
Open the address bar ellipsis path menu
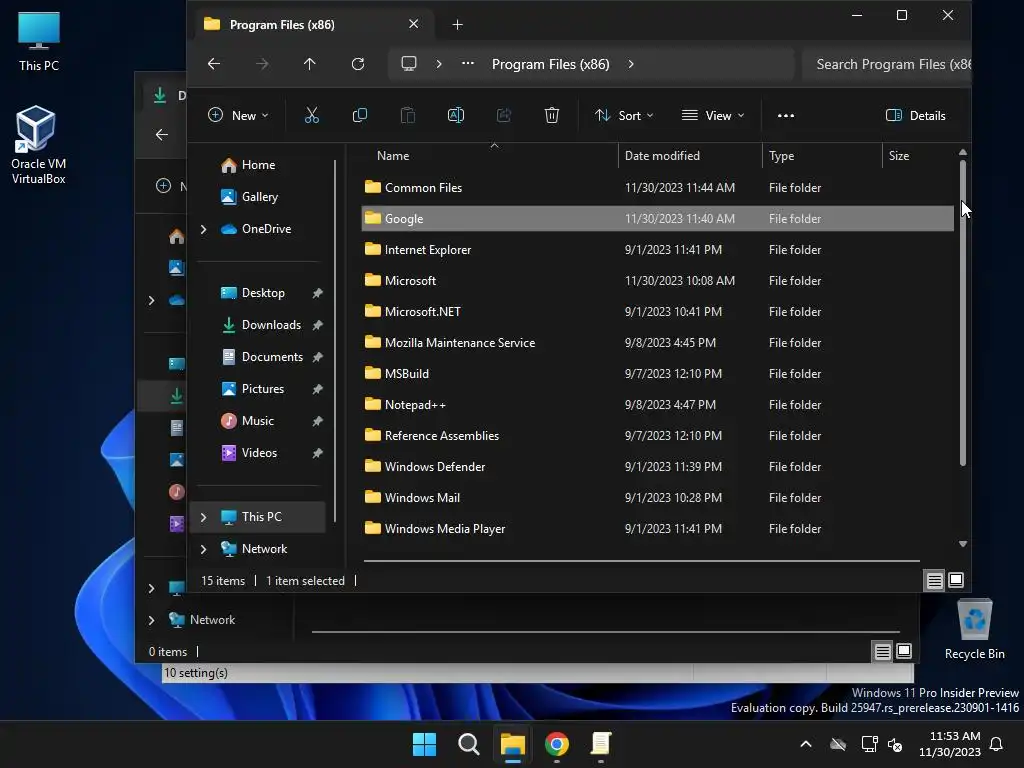coord(468,63)
